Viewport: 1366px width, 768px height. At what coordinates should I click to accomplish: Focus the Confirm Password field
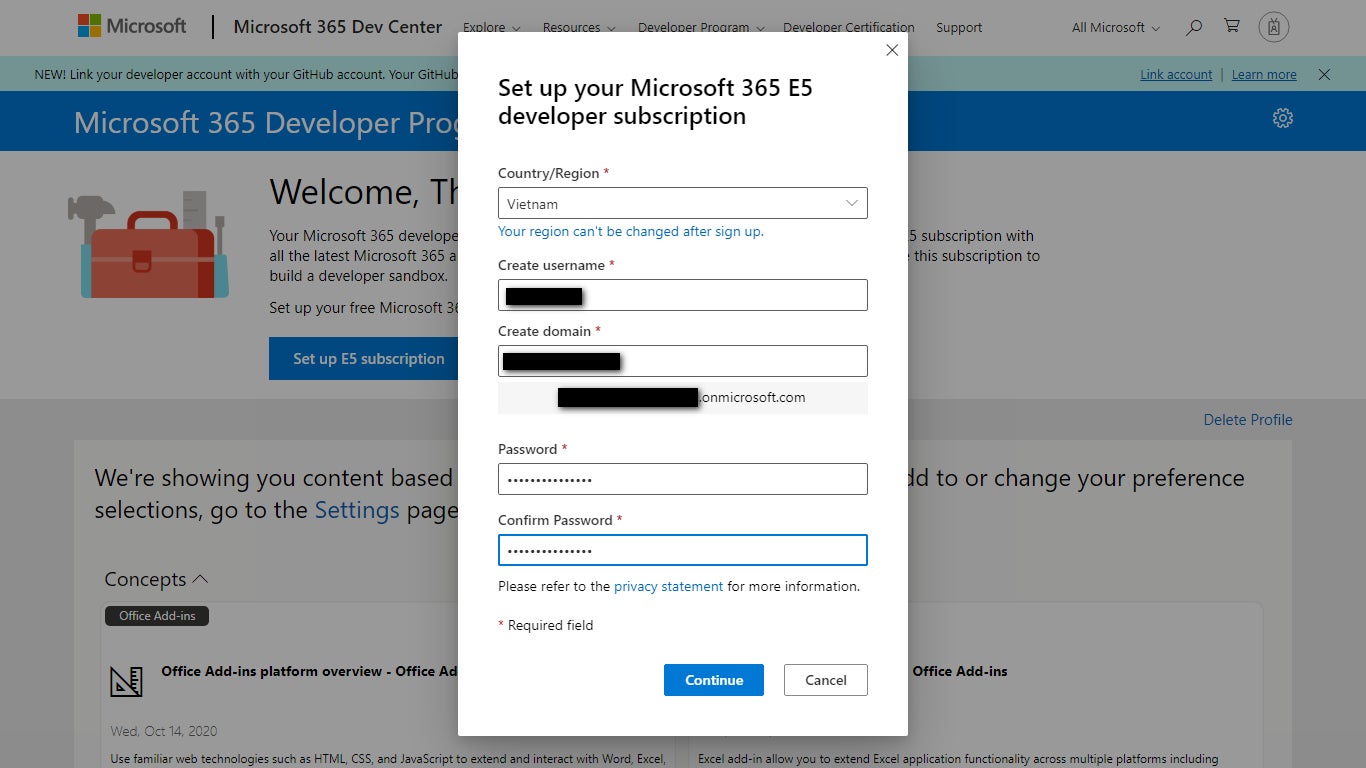[x=683, y=550]
